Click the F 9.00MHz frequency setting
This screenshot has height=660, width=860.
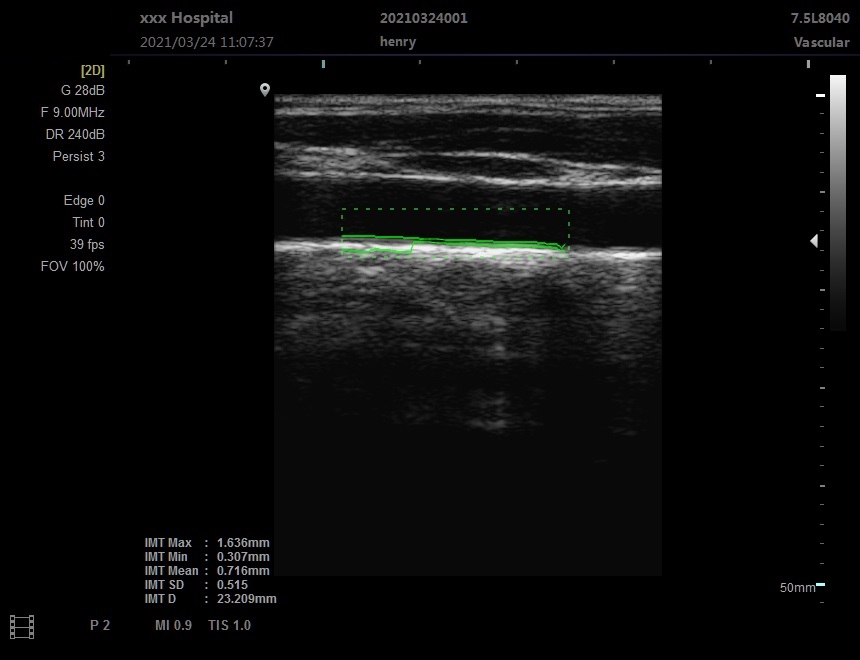[72, 112]
